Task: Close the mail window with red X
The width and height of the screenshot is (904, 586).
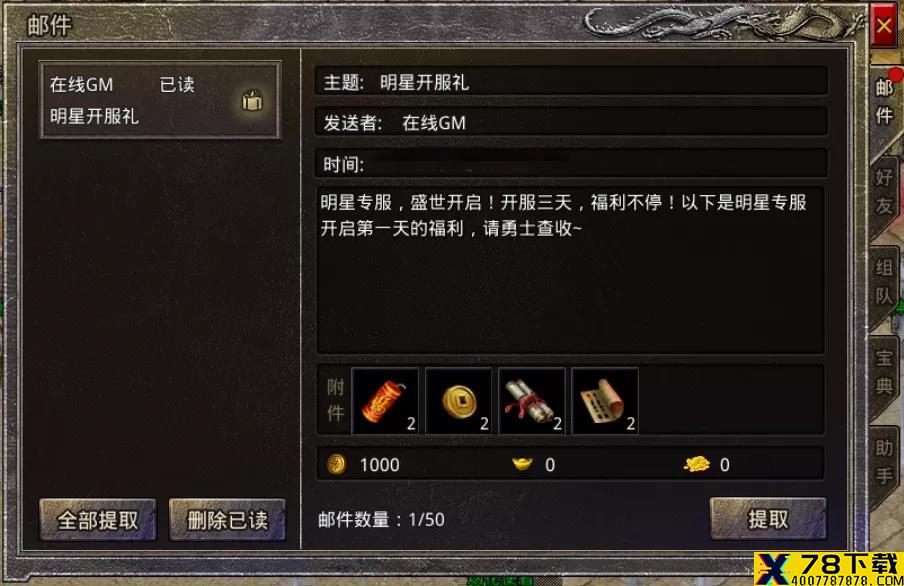Action: coord(884,25)
